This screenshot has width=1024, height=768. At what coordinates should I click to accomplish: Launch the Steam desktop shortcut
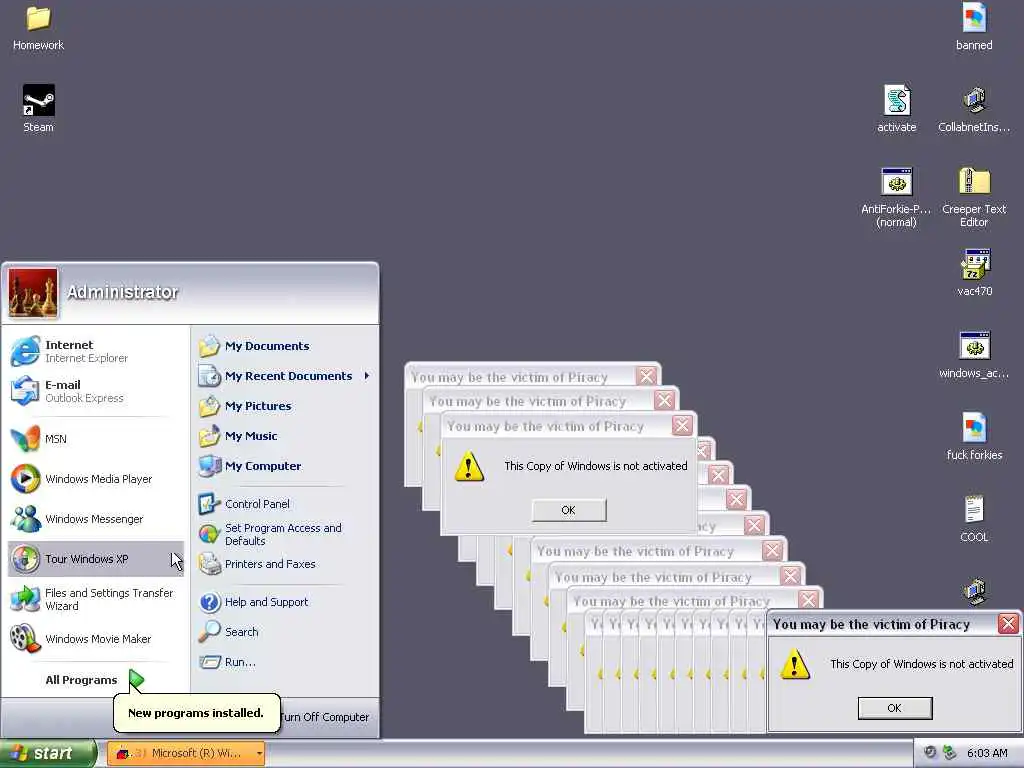pyautogui.click(x=39, y=108)
